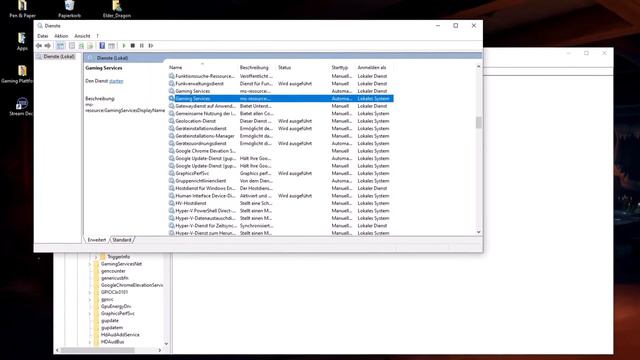Start the service with the green play icon
The width and height of the screenshot is (640, 360).
tap(124, 46)
